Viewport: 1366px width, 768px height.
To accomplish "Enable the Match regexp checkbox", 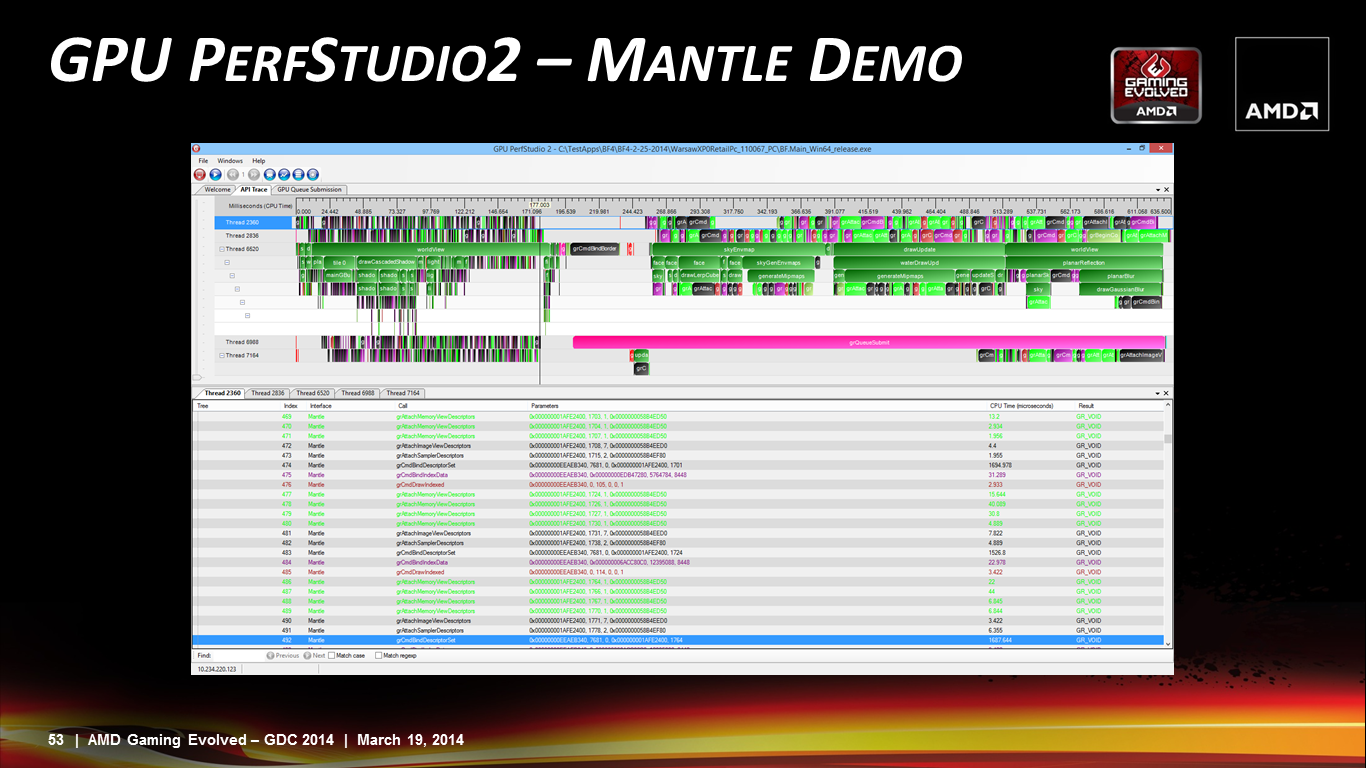I will point(378,655).
